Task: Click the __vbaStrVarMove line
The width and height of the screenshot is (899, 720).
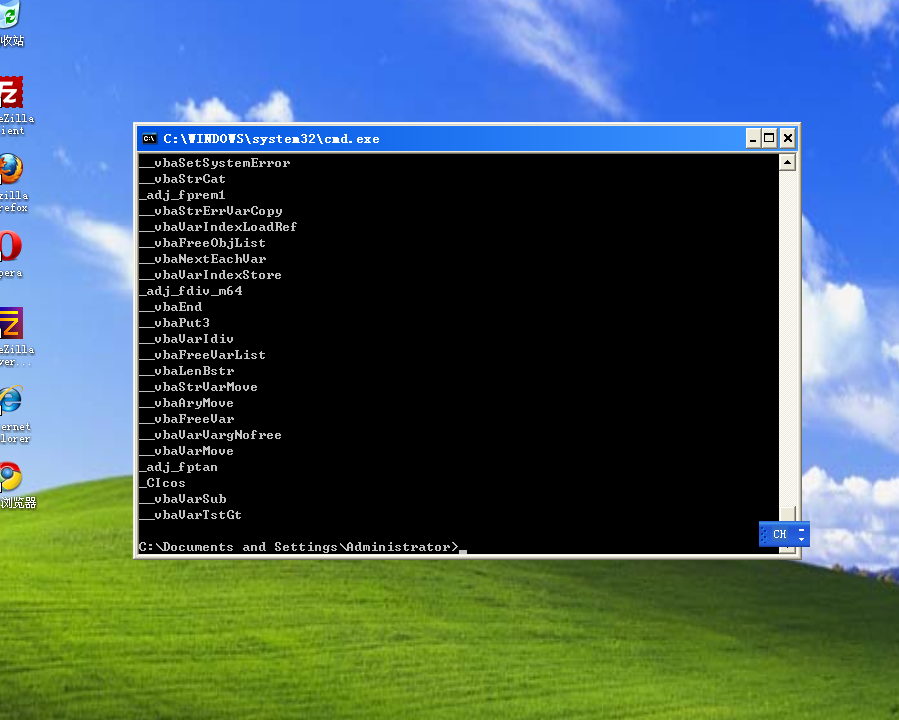Action: pyautogui.click(x=199, y=388)
